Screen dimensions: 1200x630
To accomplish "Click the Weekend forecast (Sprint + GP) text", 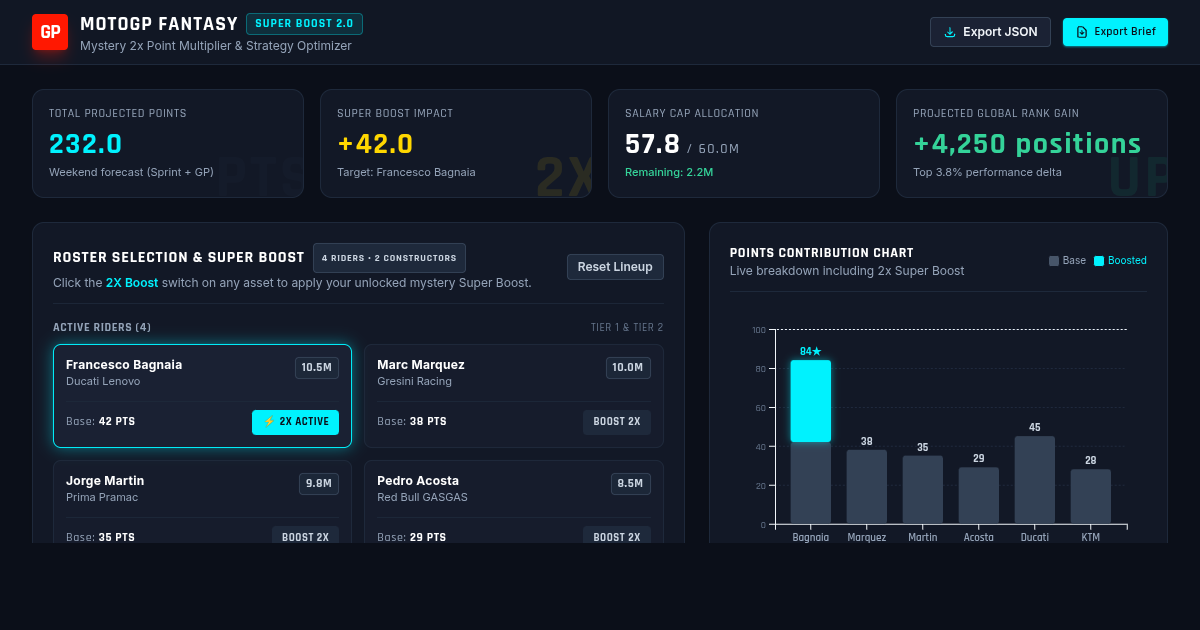I will tap(131, 172).
